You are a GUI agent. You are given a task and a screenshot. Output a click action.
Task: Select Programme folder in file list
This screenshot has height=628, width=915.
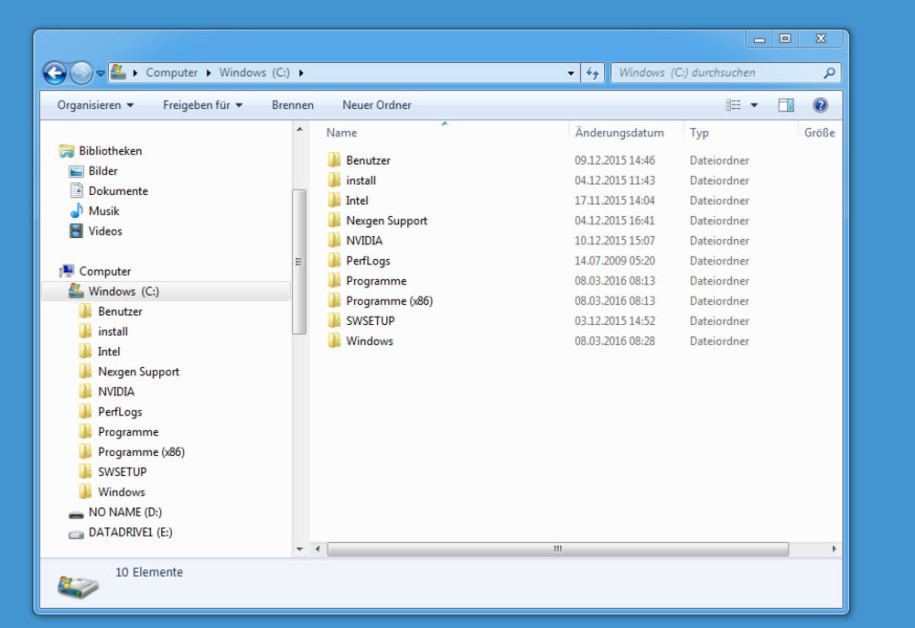pos(366,281)
